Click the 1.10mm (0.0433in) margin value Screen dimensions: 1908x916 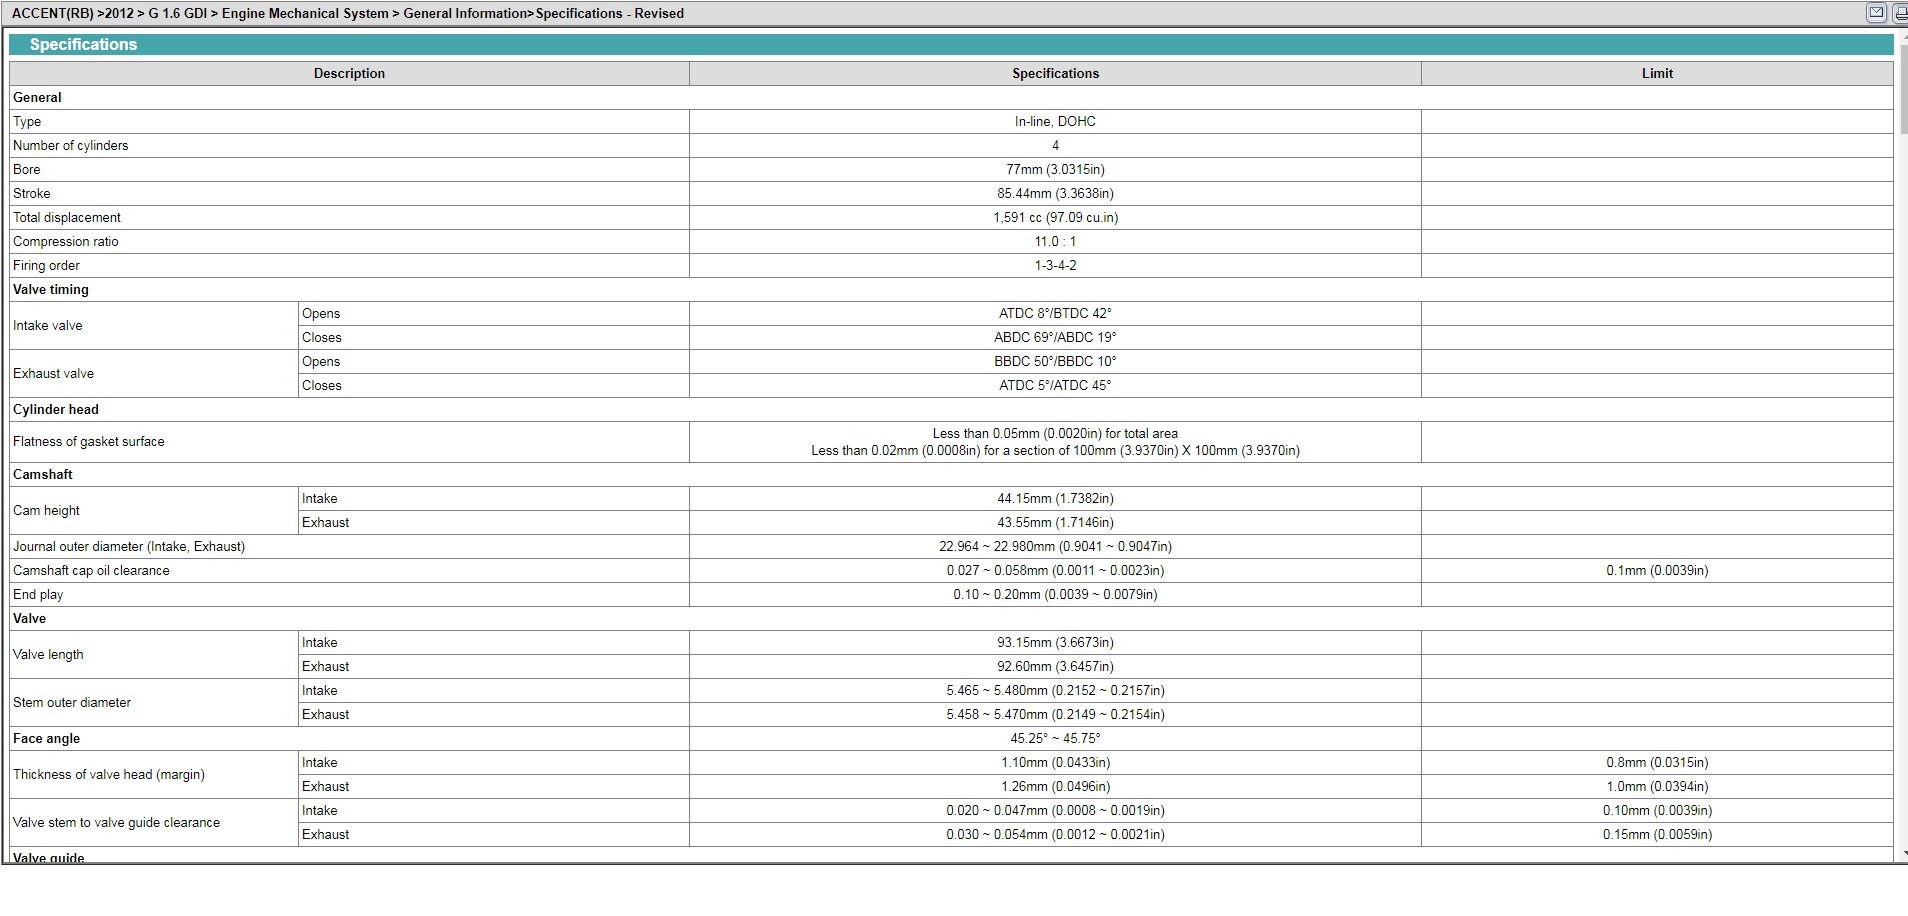pos(1055,762)
